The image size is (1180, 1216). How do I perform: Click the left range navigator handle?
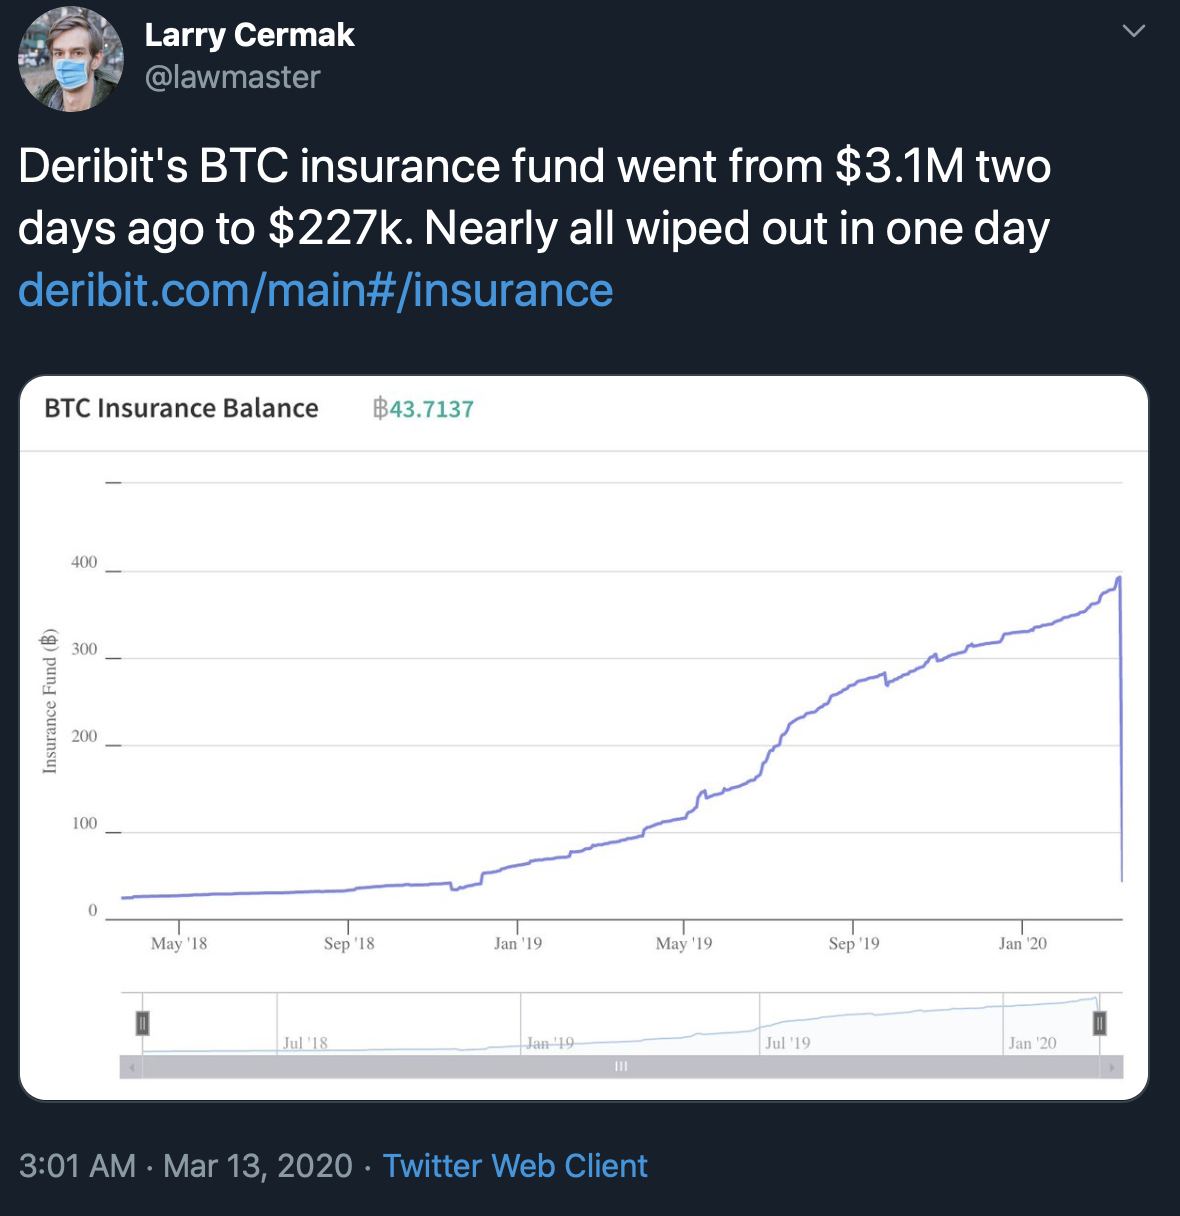coord(143,1023)
